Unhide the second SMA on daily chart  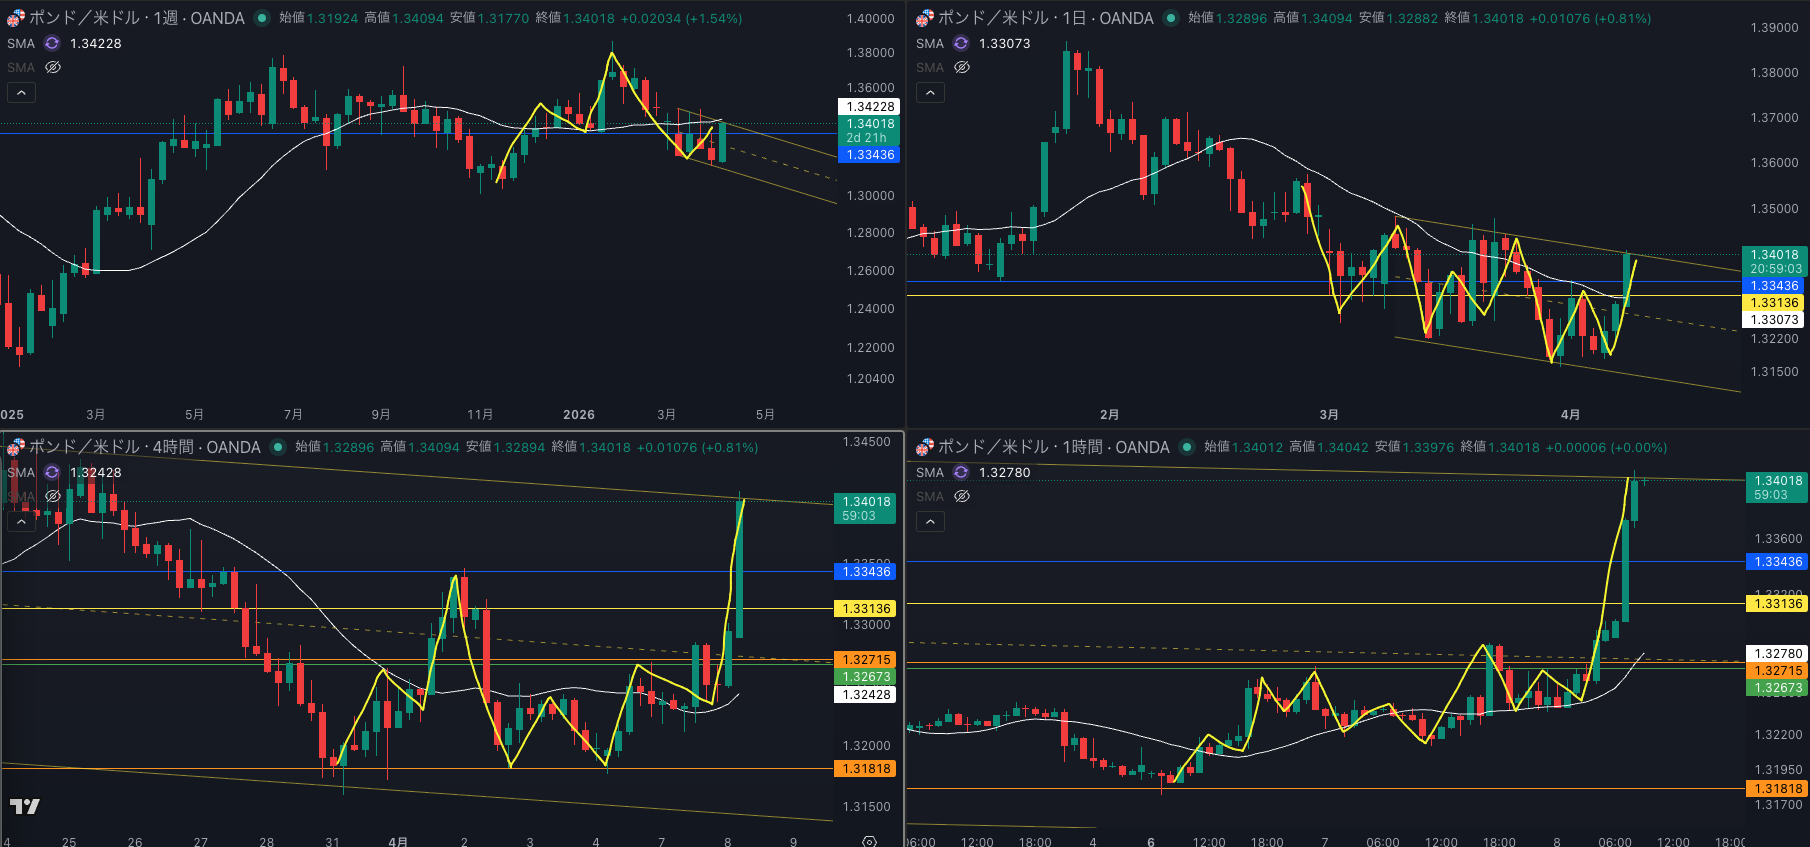coord(962,67)
